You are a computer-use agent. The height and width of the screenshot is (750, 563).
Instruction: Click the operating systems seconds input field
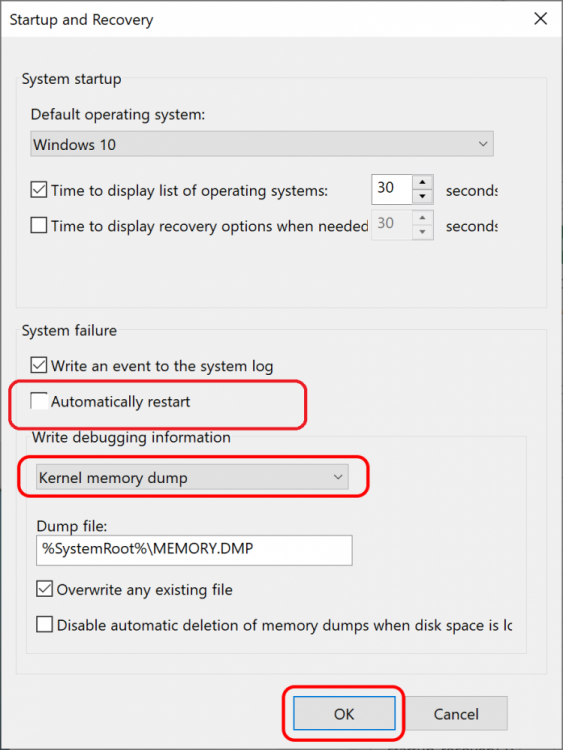pyautogui.click(x=392, y=189)
